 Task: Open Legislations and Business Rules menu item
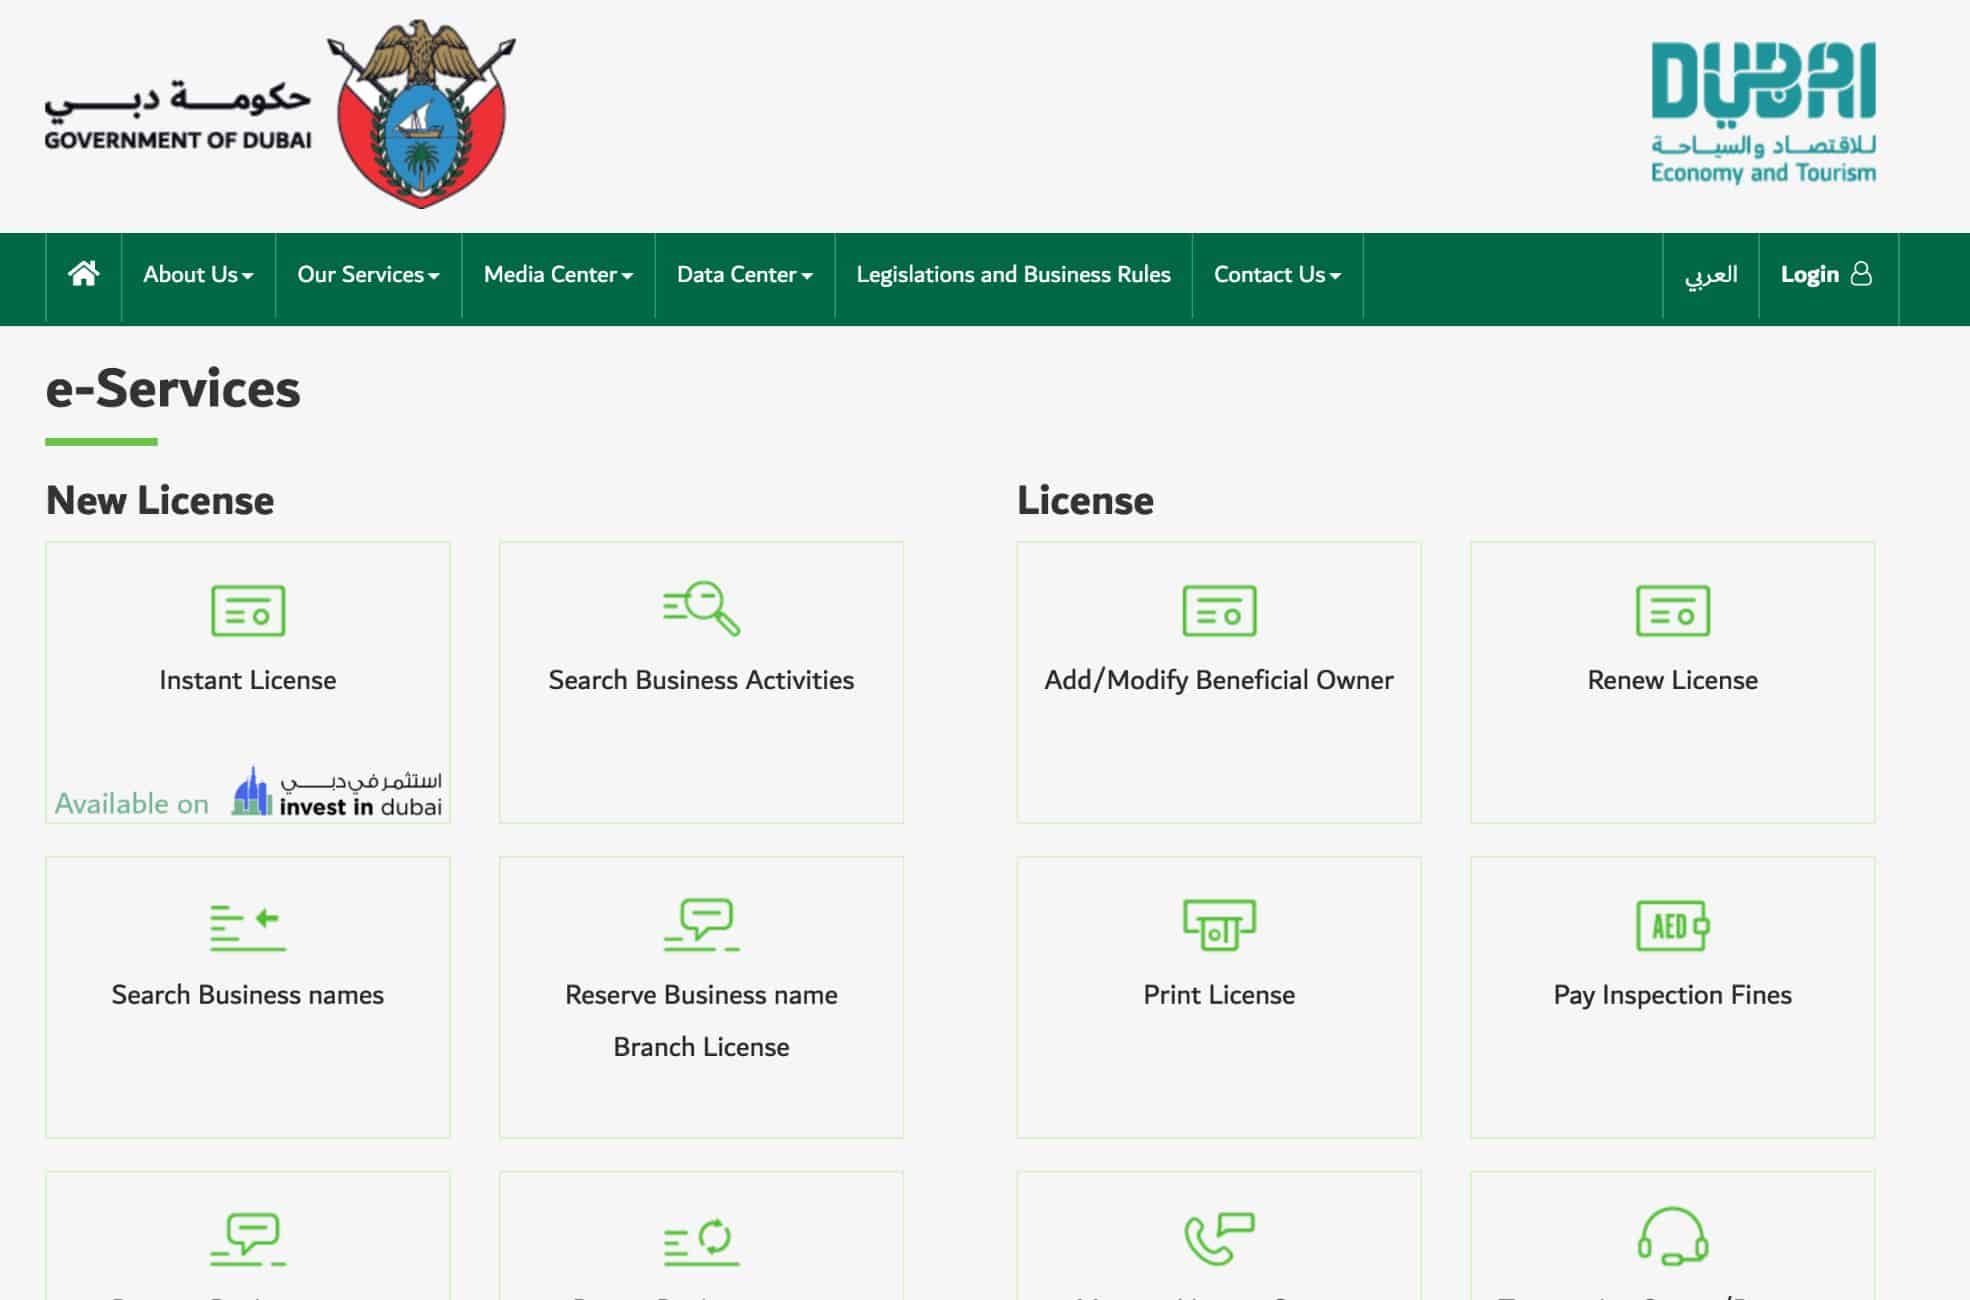pyautogui.click(x=1013, y=274)
